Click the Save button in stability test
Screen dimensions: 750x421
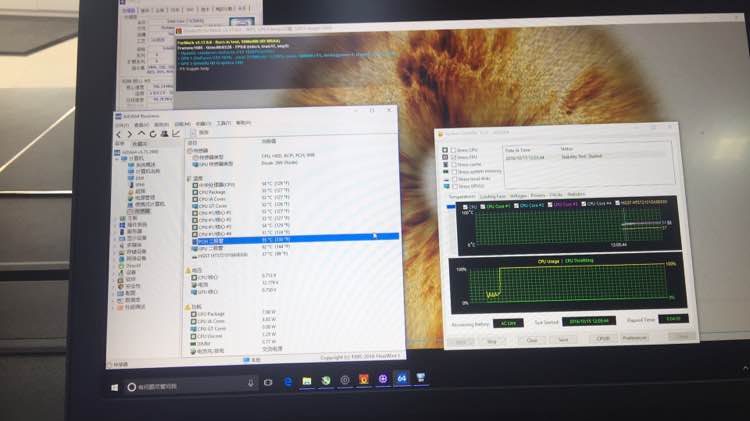pos(563,340)
